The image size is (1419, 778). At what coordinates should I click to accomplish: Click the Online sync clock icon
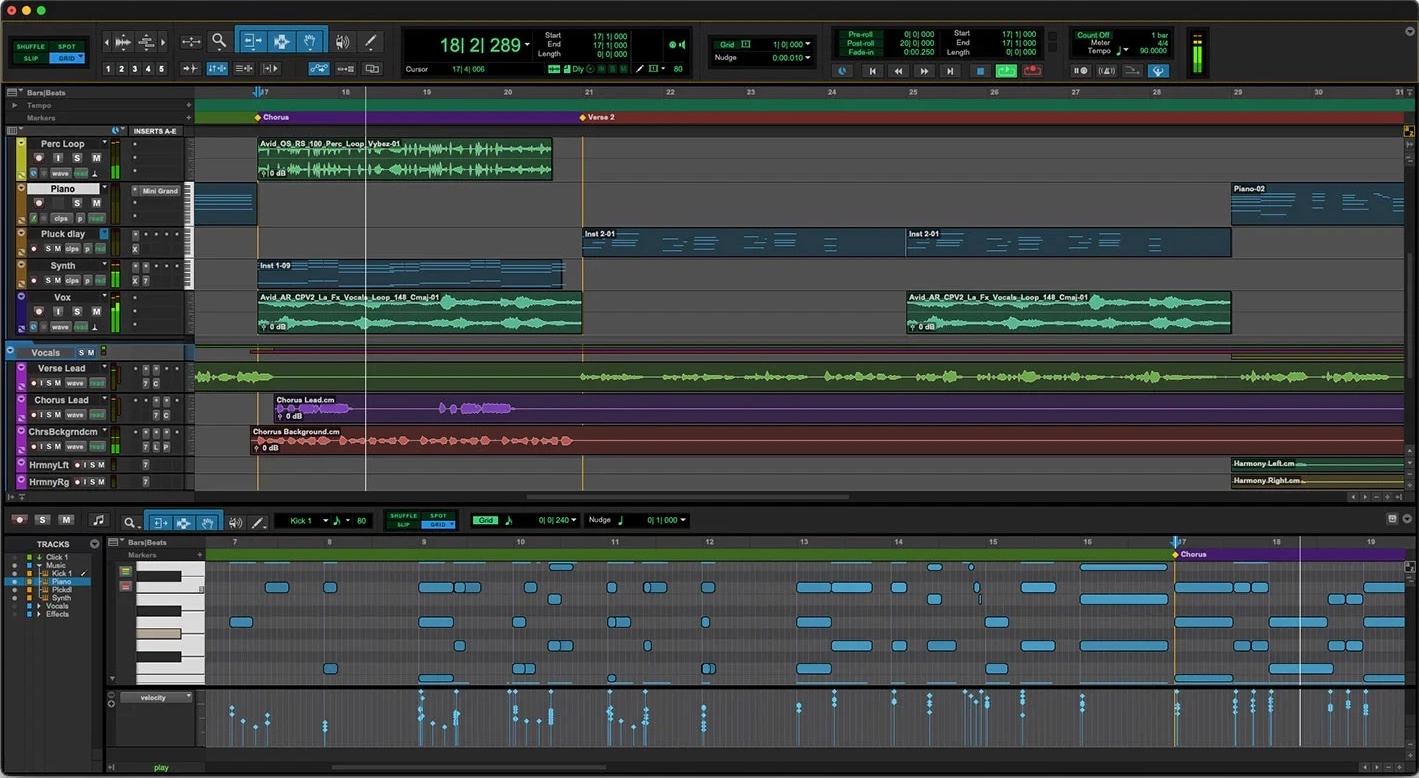click(843, 71)
